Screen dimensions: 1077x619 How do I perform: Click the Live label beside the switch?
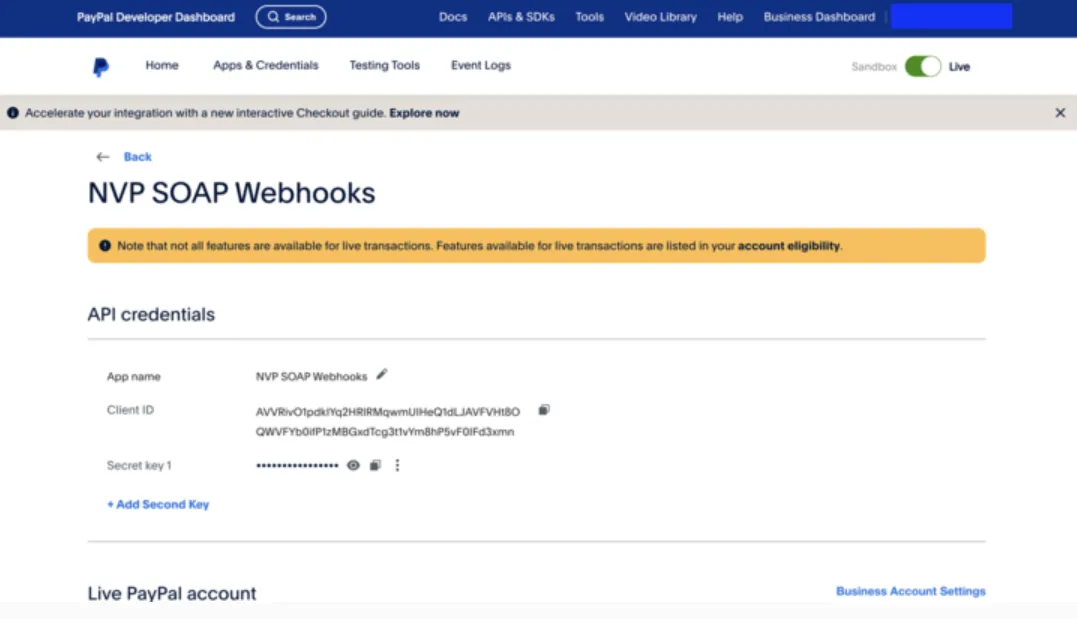coord(959,67)
